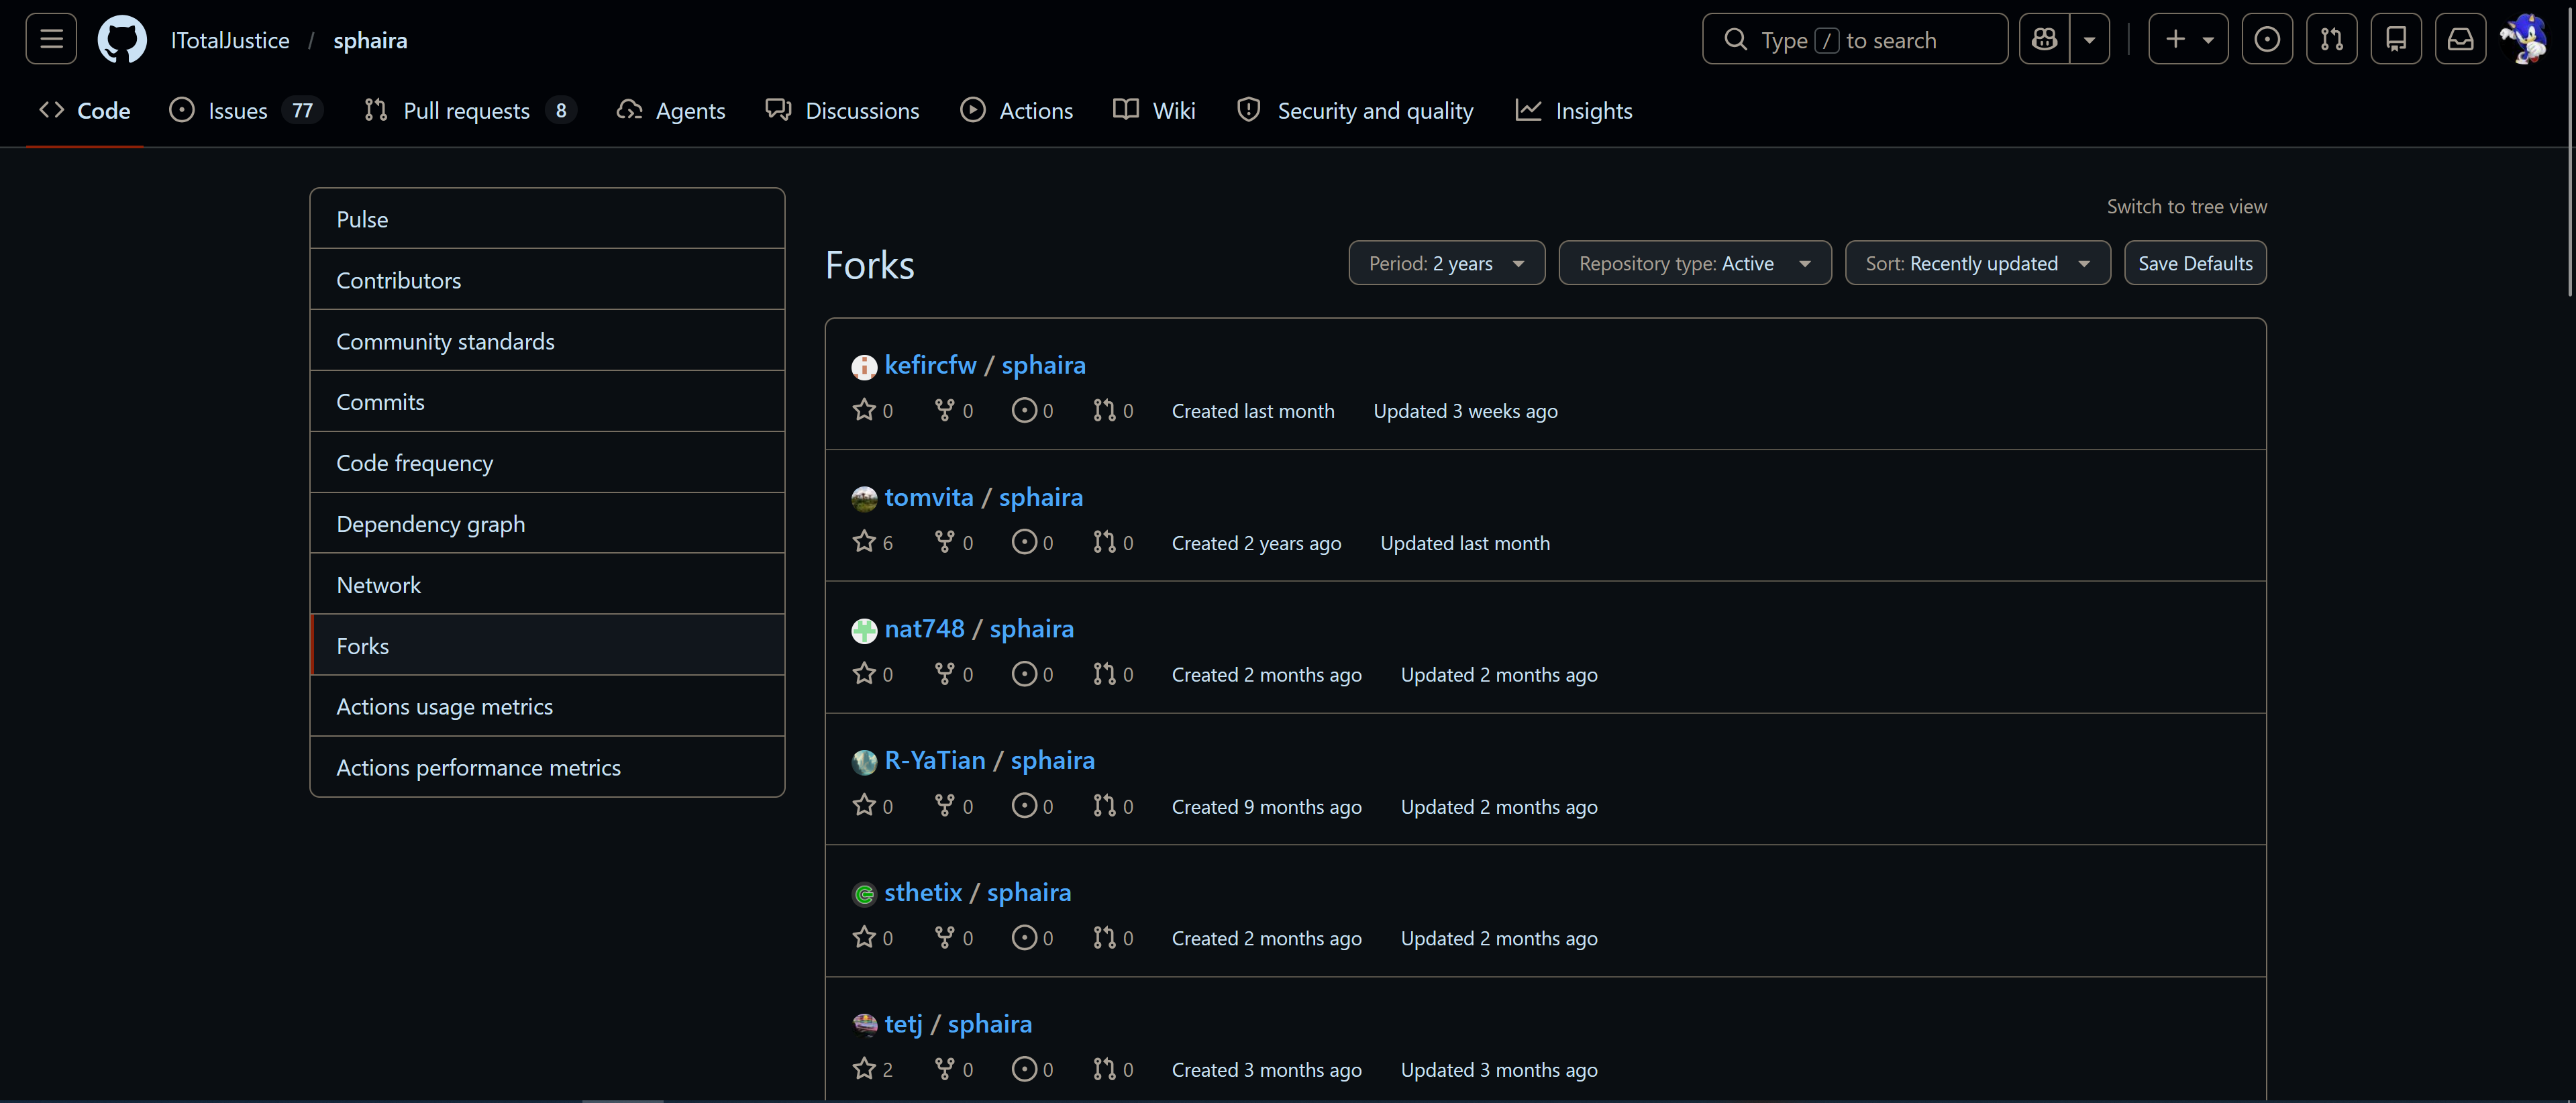
Task: Open Dependency graph in sidebar
Action: click(x=547, y=524)
